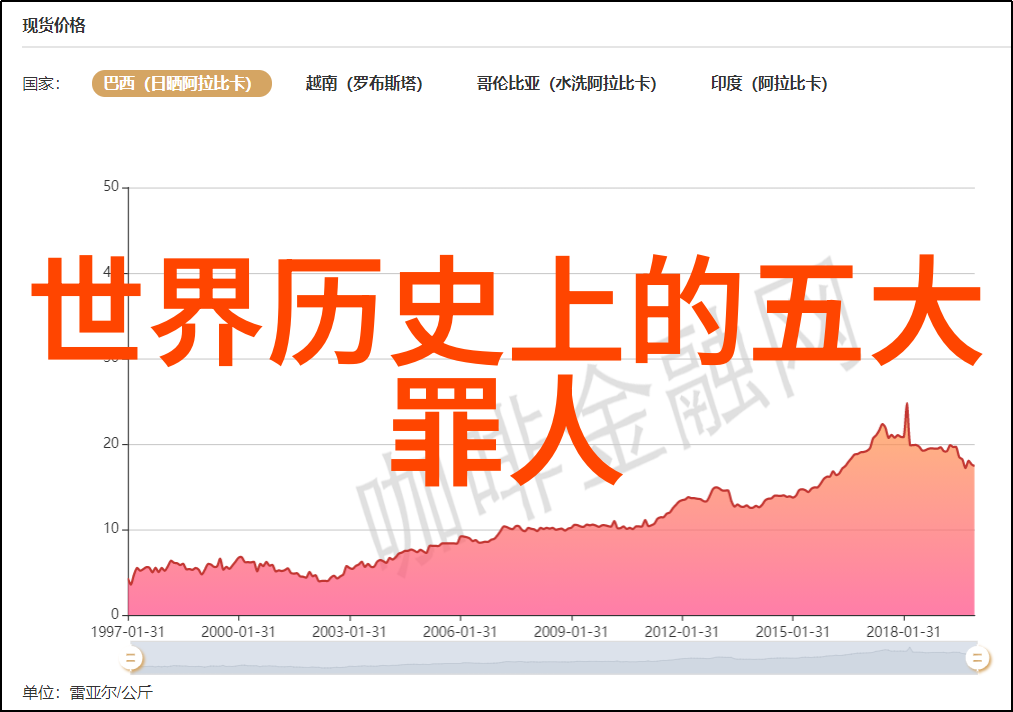Click the left handle of the chart zoom slider
Viewport: 1013px width, 712px height.
(x=130, y=658)
